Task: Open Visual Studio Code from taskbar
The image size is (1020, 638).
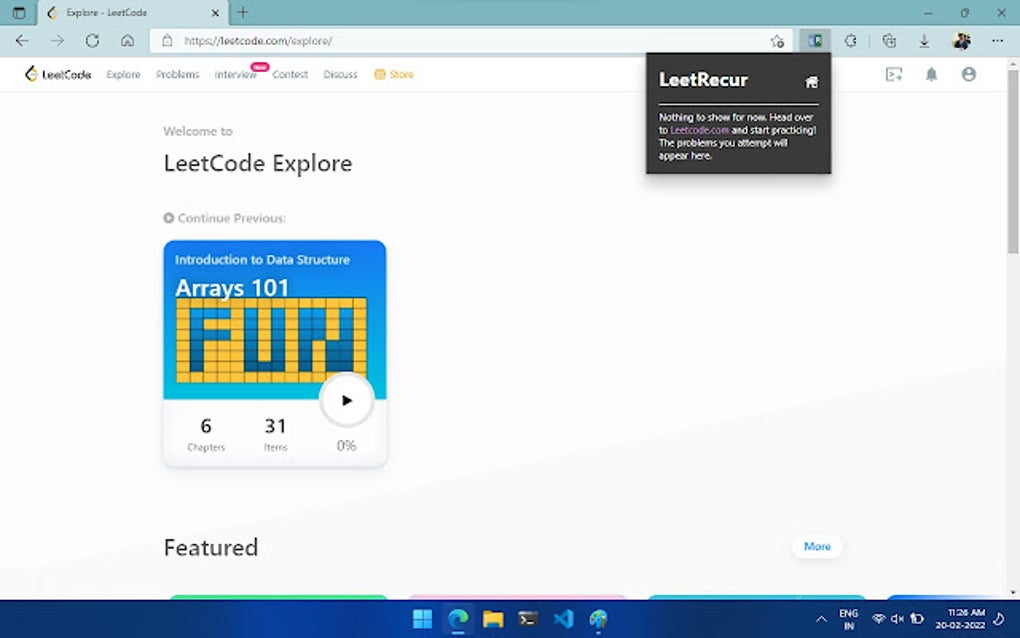Action: click(563, 618)
